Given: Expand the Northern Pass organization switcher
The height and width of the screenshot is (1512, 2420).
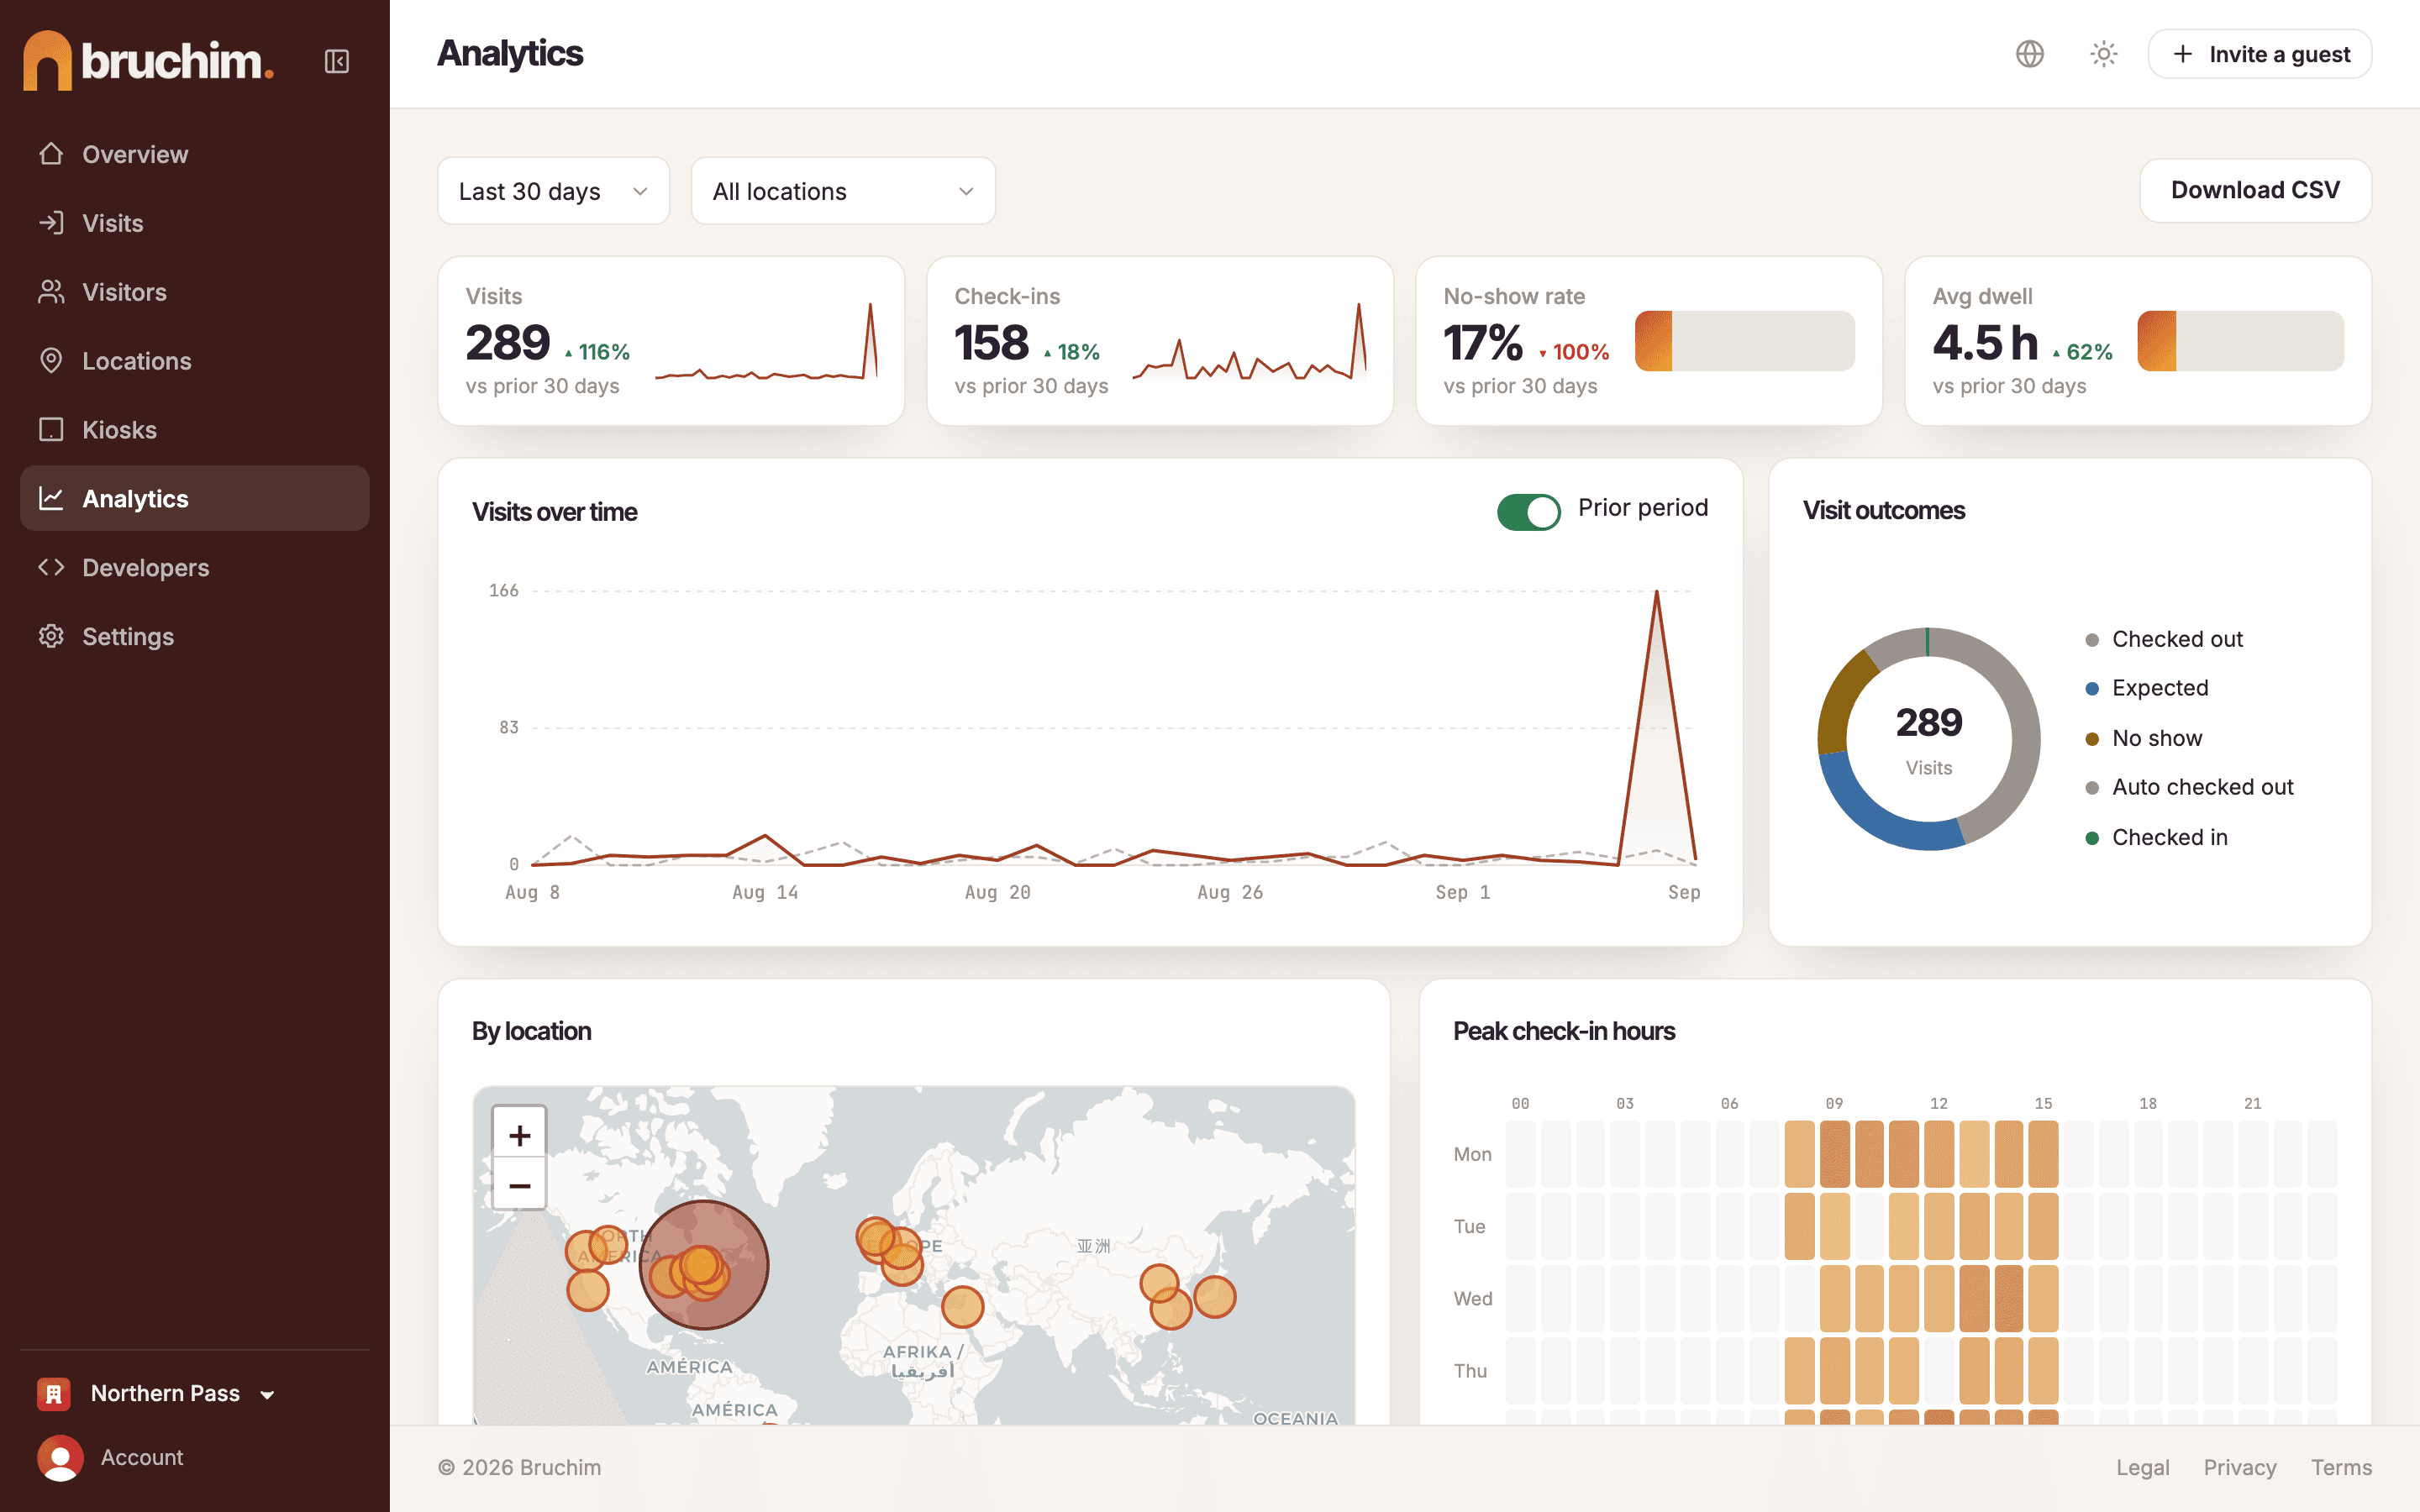Looking at the screenshot, I should [157, 1393].
